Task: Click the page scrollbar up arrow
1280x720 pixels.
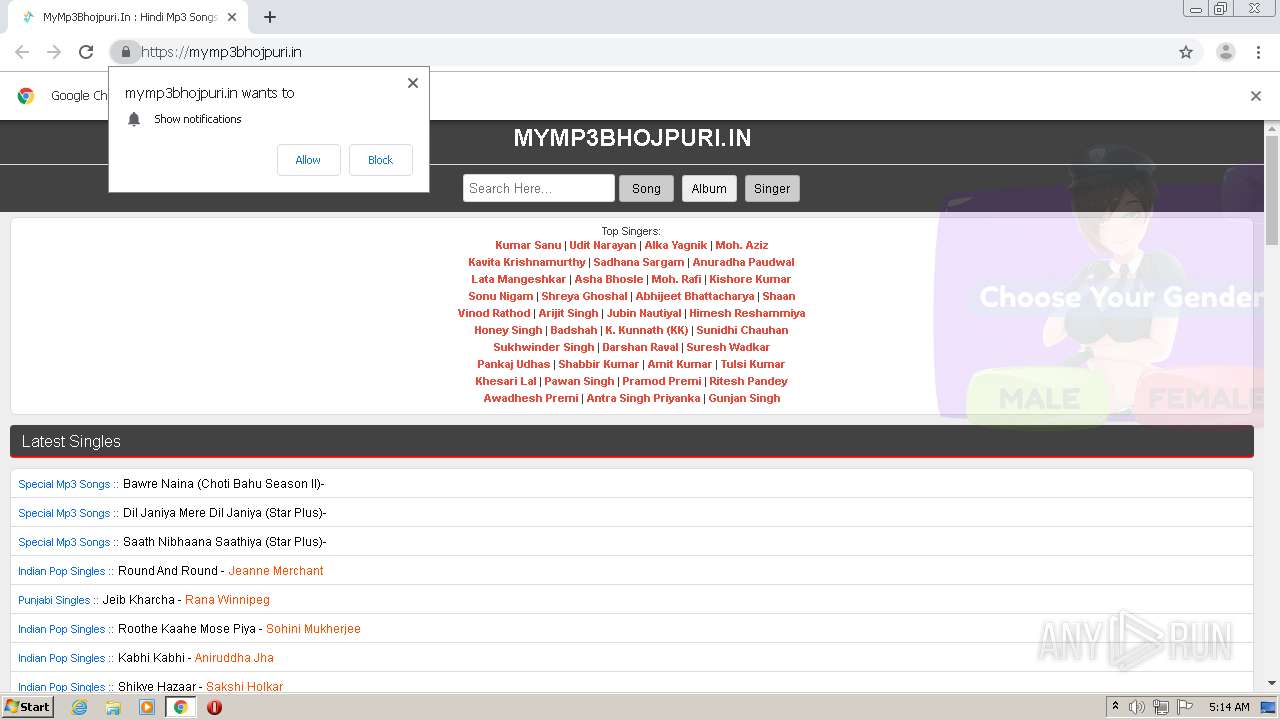Action: (1272, 128)
